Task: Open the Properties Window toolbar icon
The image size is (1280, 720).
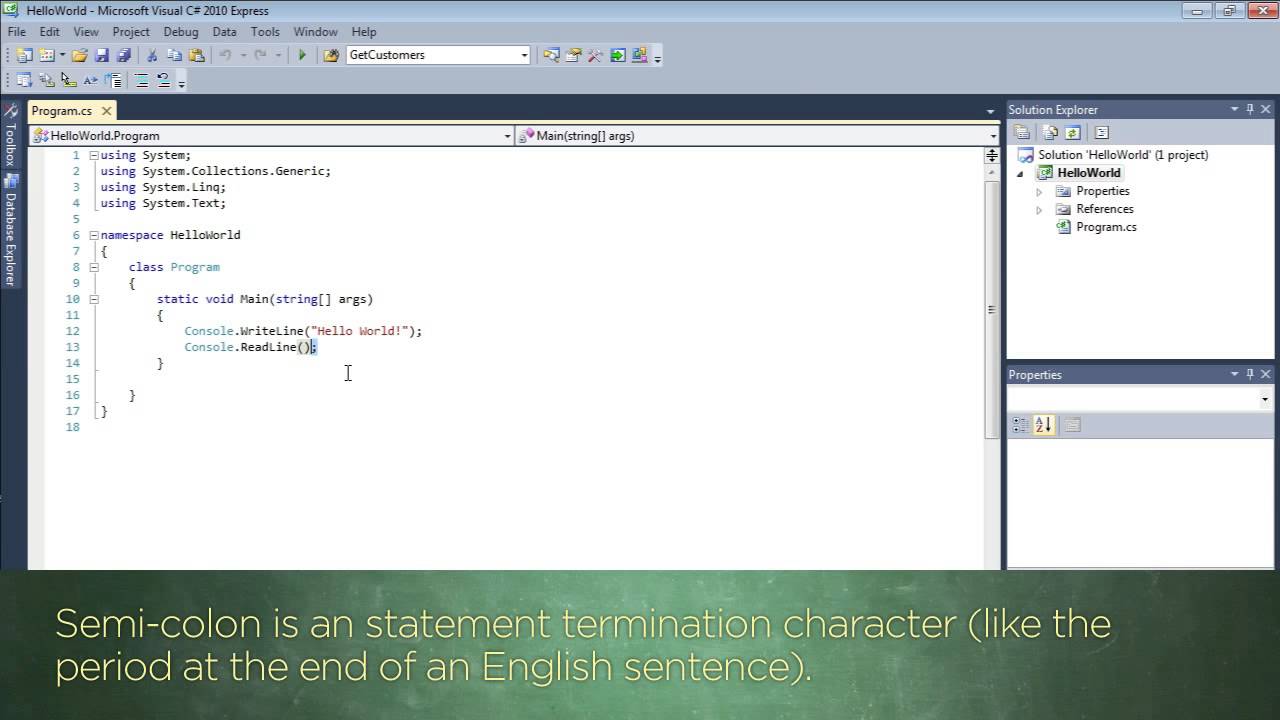Action: 573,55
